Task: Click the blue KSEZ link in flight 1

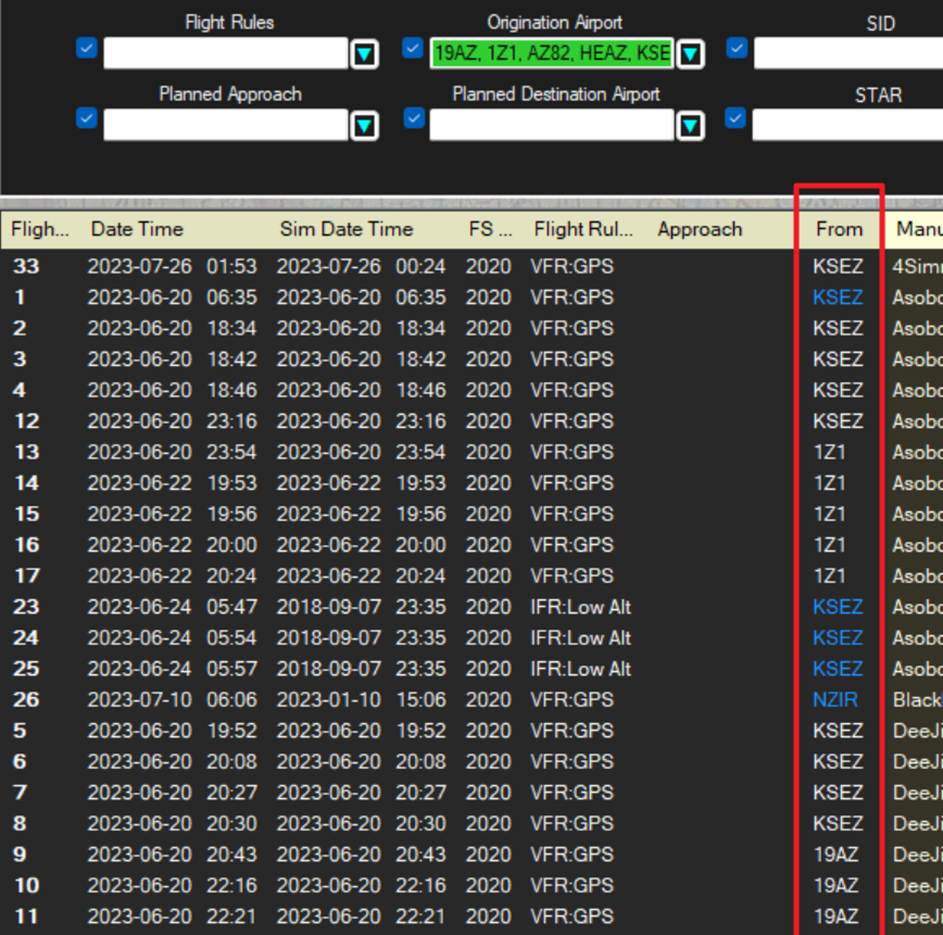Action: [x=837, y=297]
